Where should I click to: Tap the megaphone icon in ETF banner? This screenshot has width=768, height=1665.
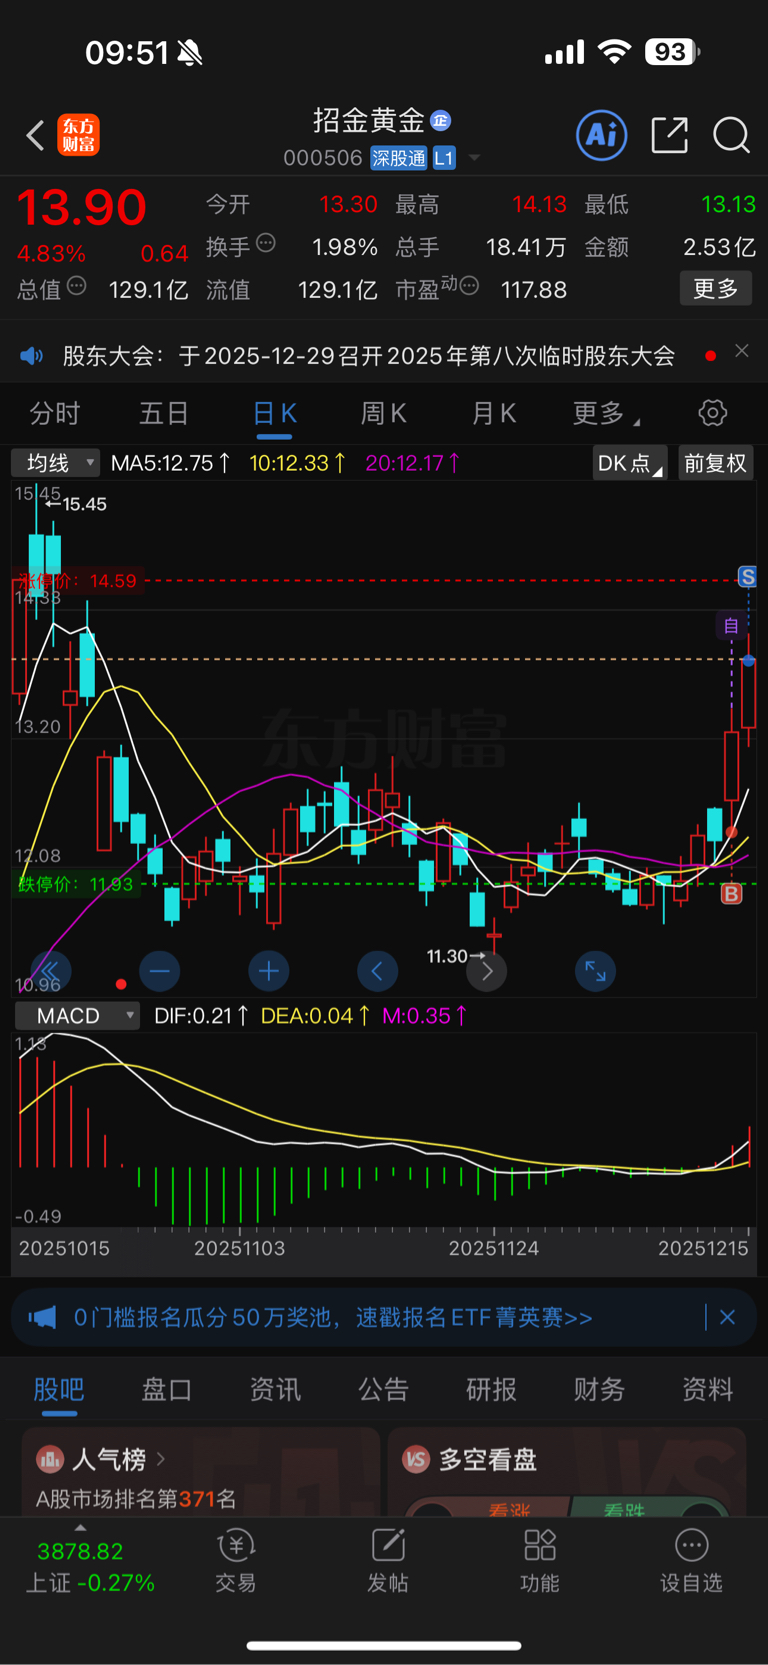pos(42,1317)
